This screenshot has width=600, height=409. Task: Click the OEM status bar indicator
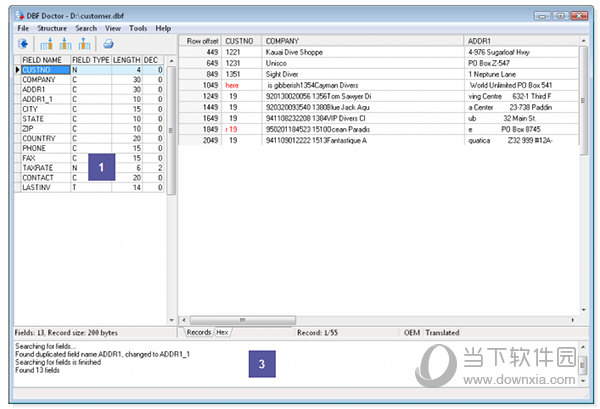tap(412, 332)
